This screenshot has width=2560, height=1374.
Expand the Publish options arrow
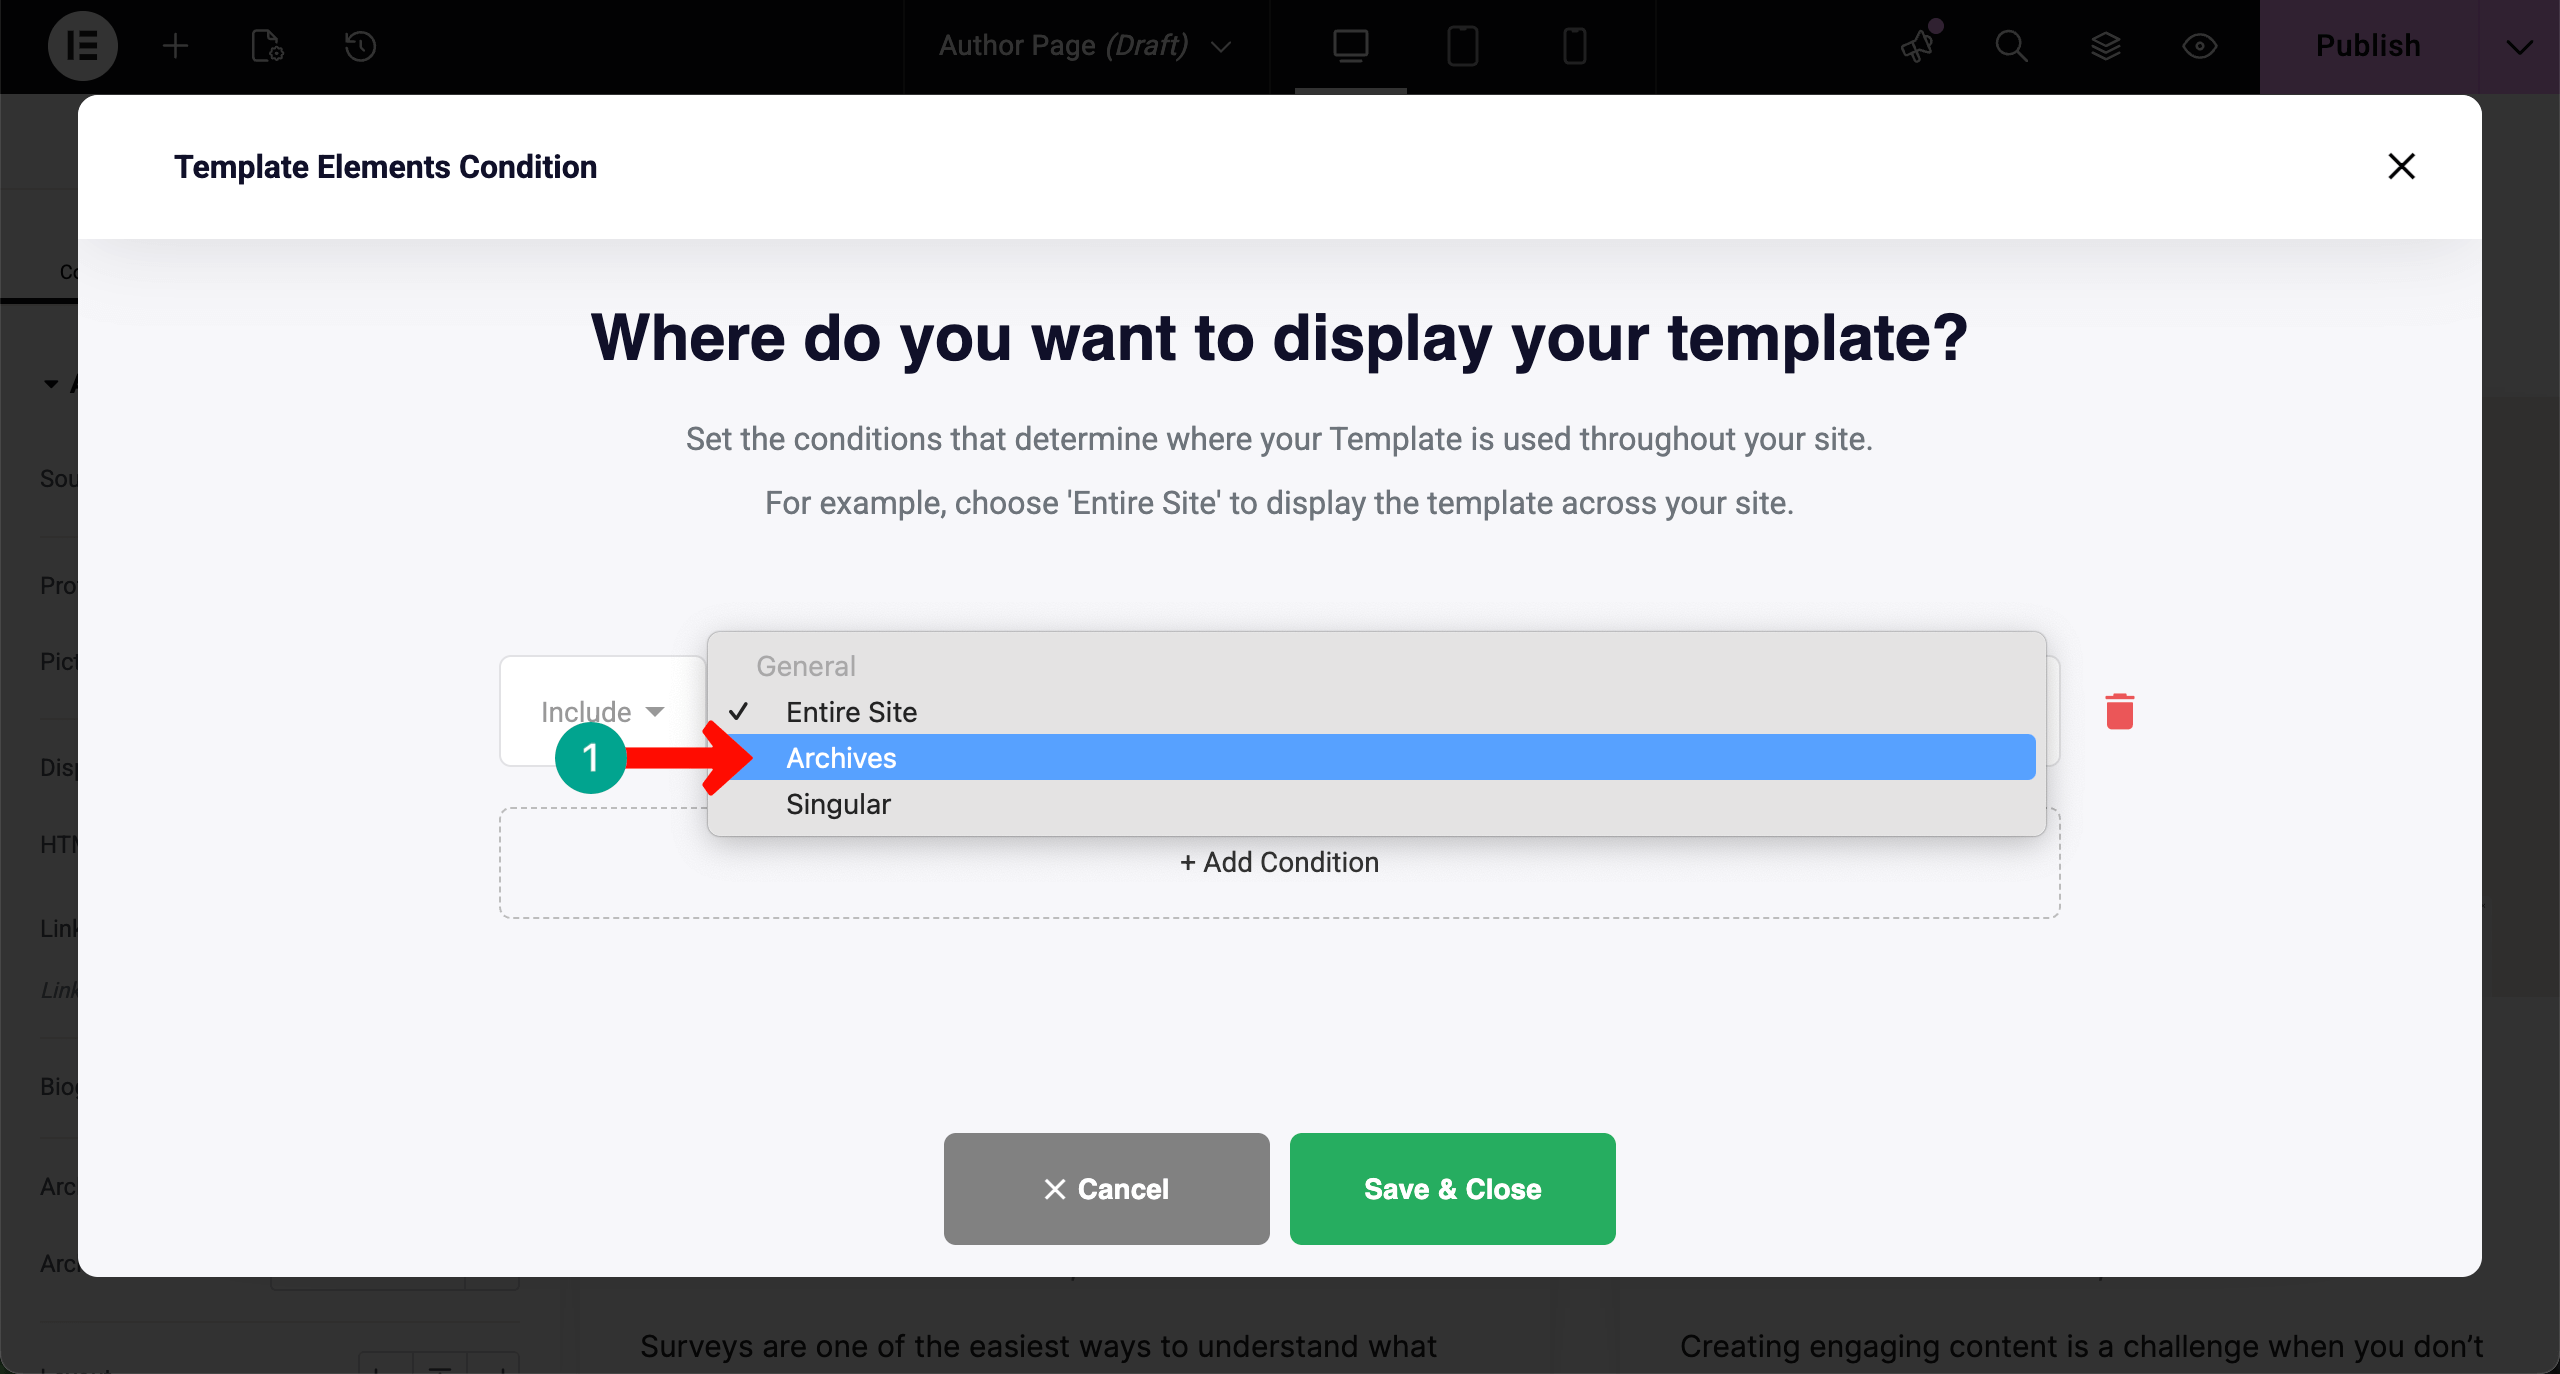coord(2519,46)
